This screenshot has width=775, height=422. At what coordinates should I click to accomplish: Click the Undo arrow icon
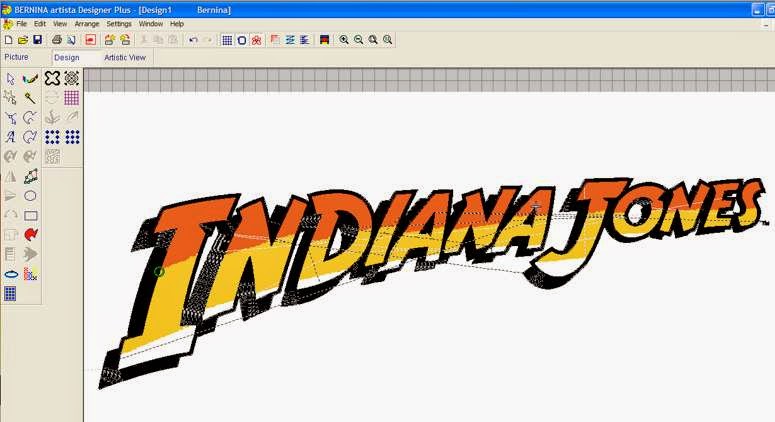click(193, 40)
